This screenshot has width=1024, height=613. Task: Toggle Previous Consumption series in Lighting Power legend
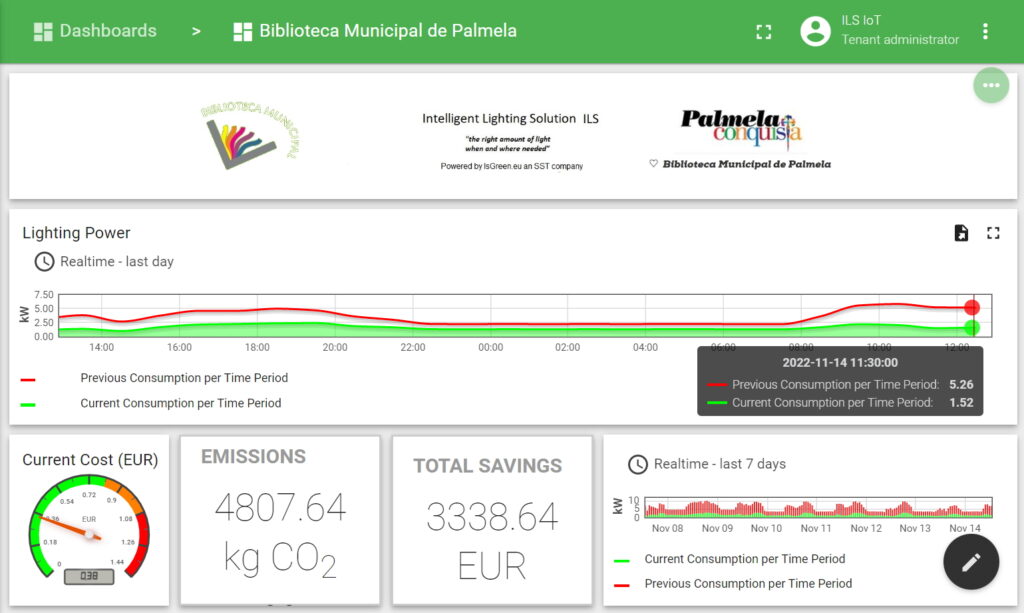pyautogui.click(x=183, y=378)
